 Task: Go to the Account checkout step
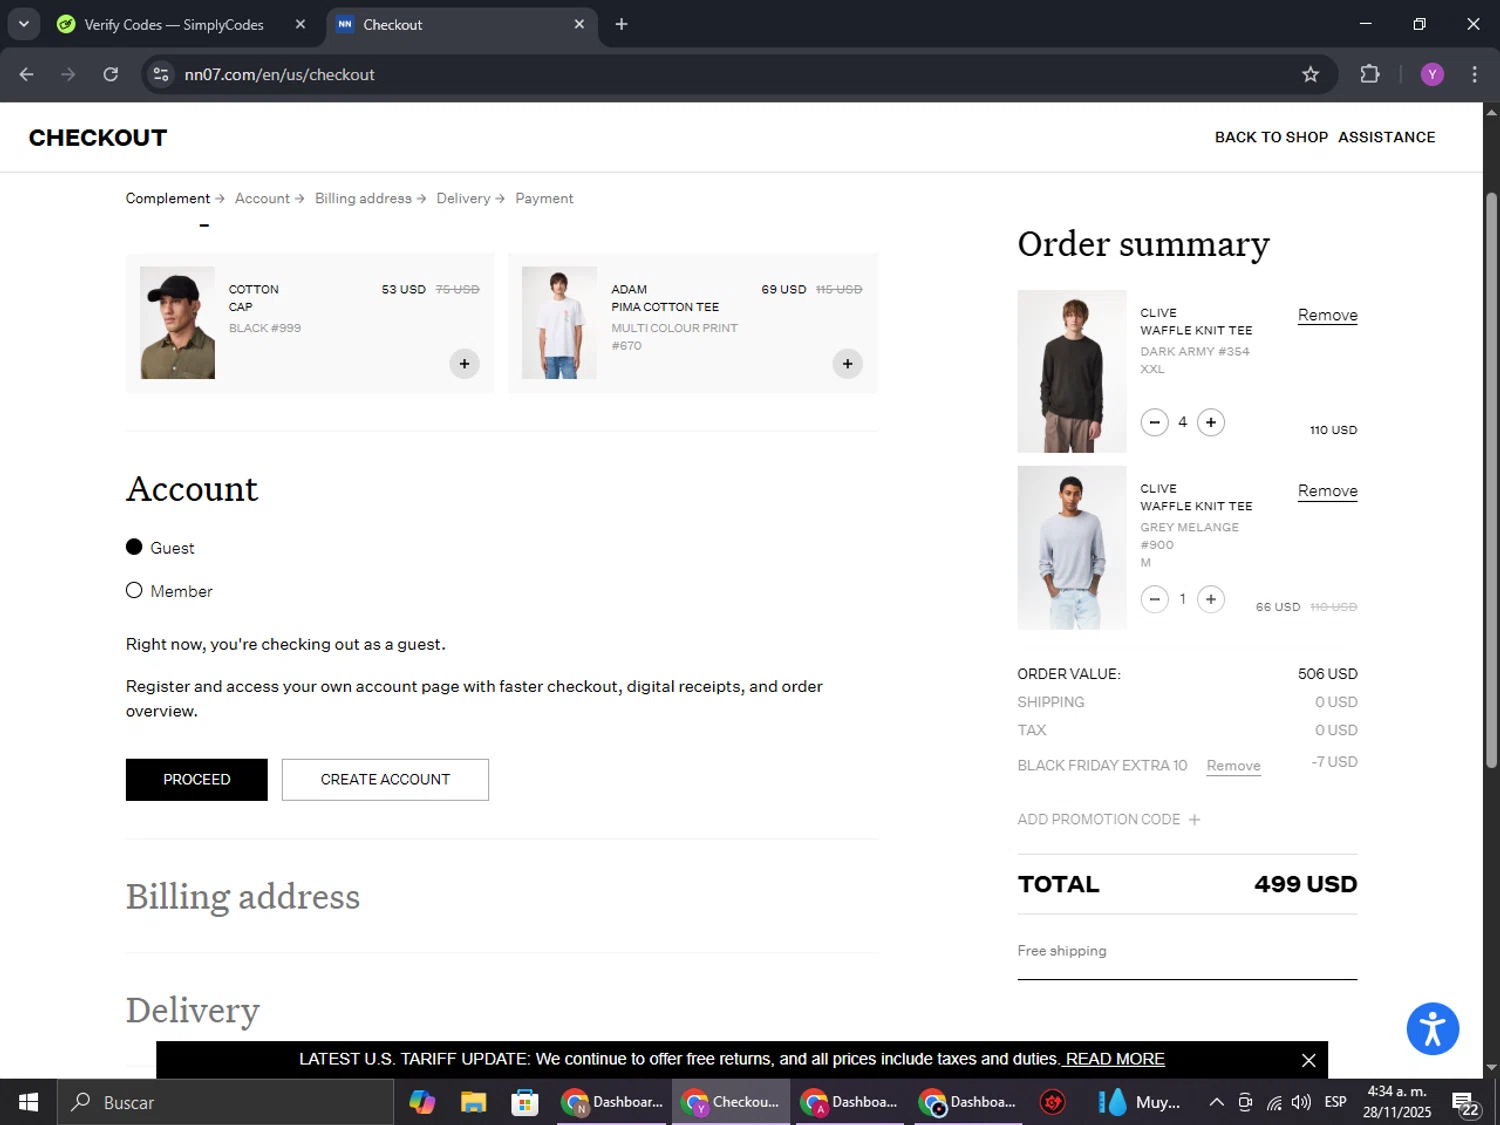pos(262,198)
